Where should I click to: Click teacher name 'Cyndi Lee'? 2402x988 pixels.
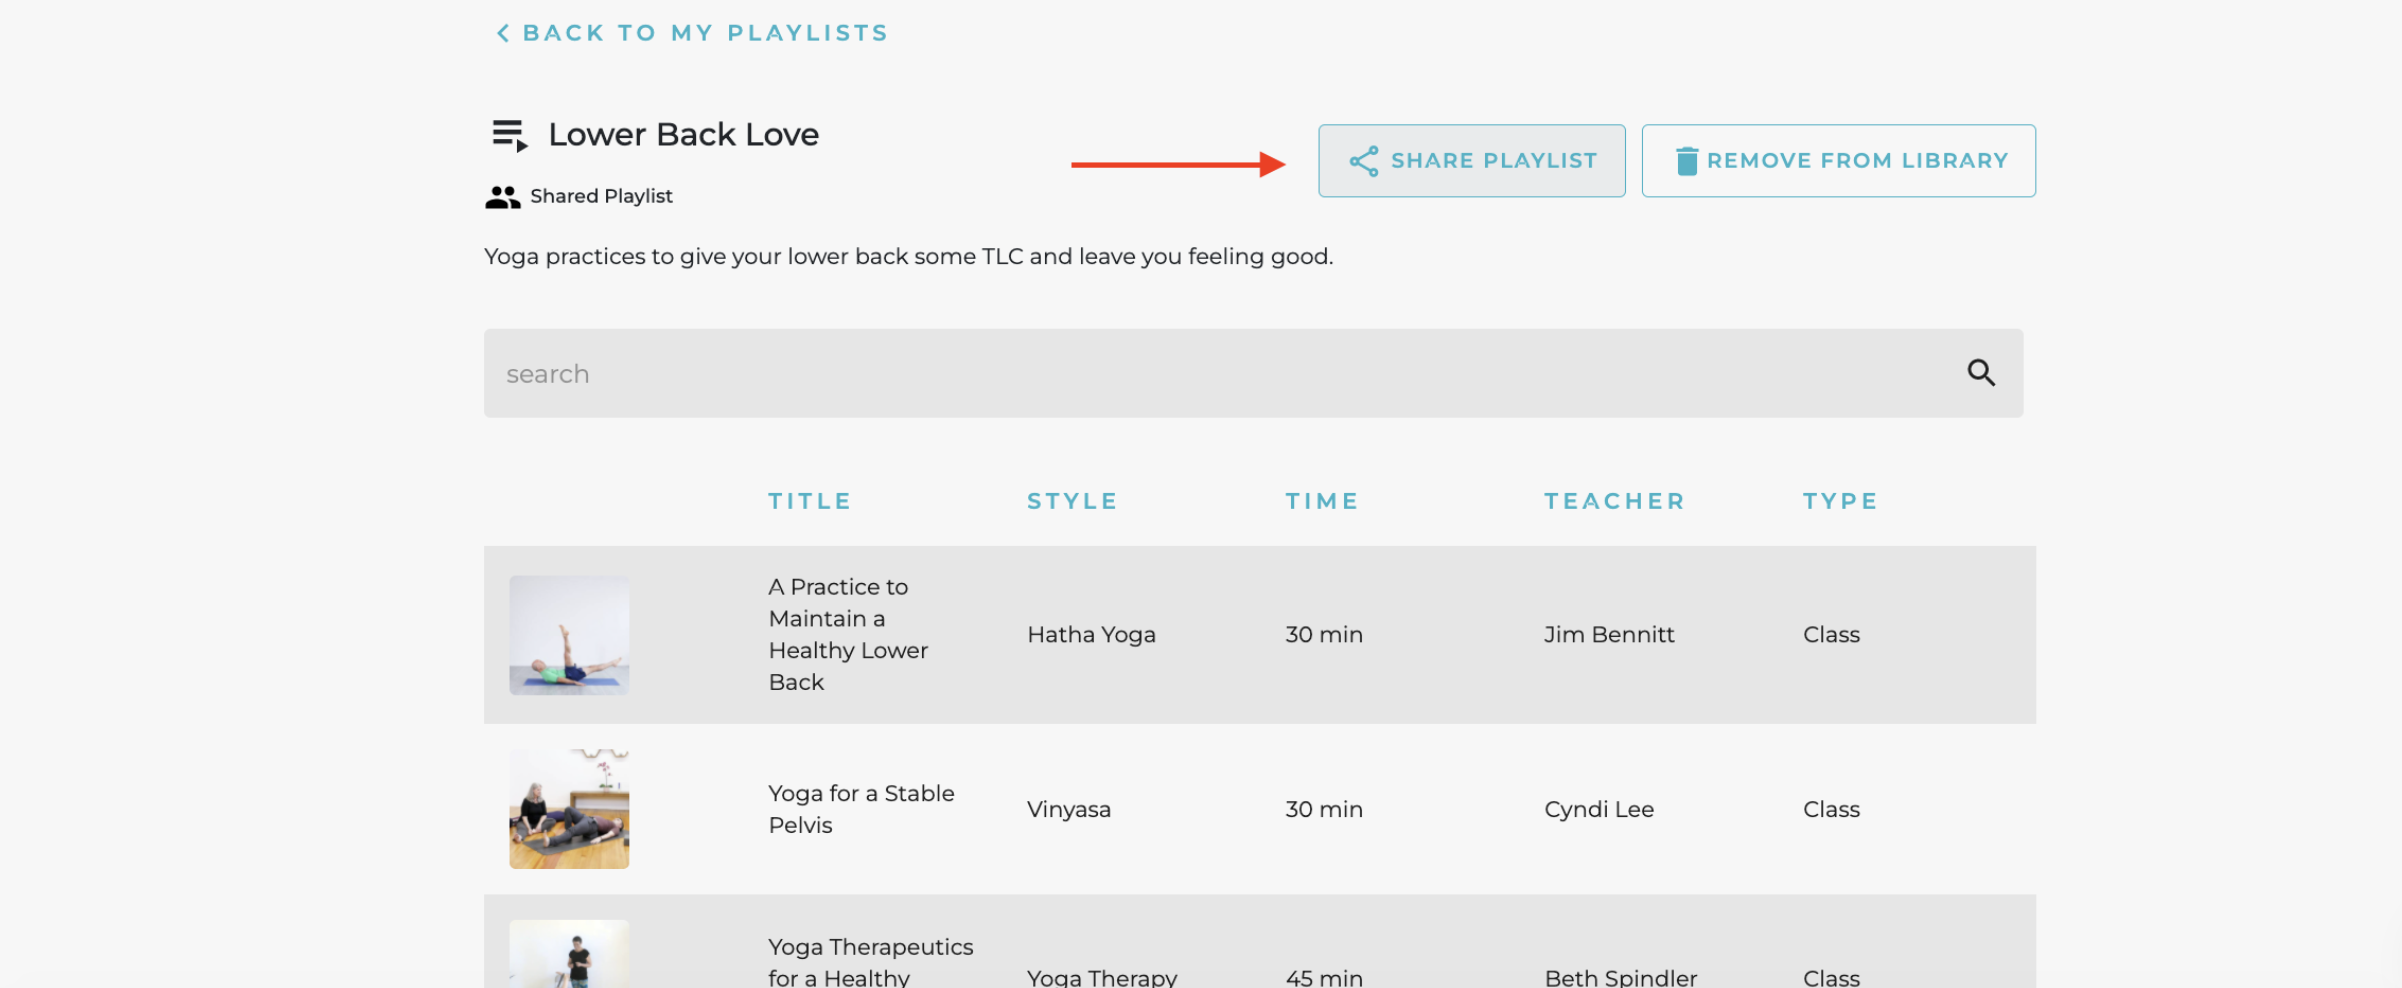(x=1598, y=809)
